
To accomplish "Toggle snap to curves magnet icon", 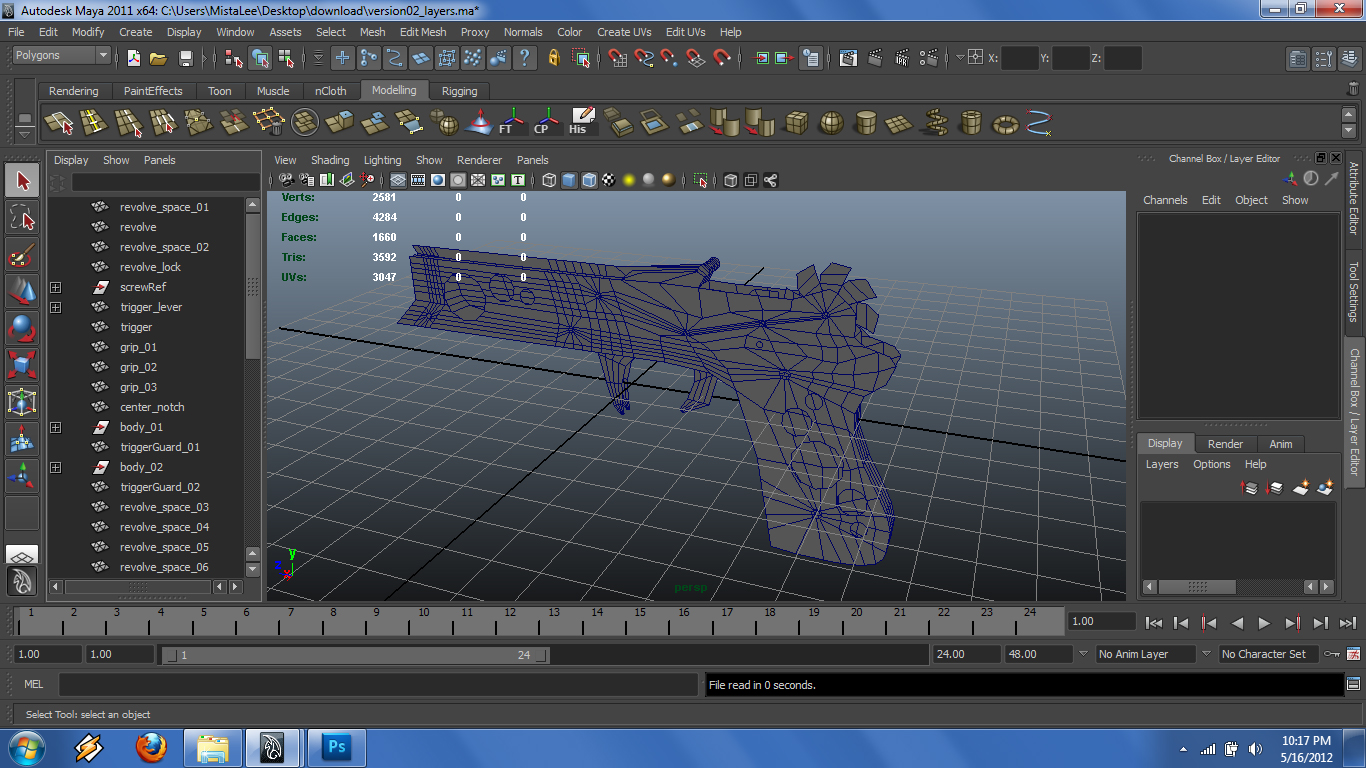I will [644, 58].
